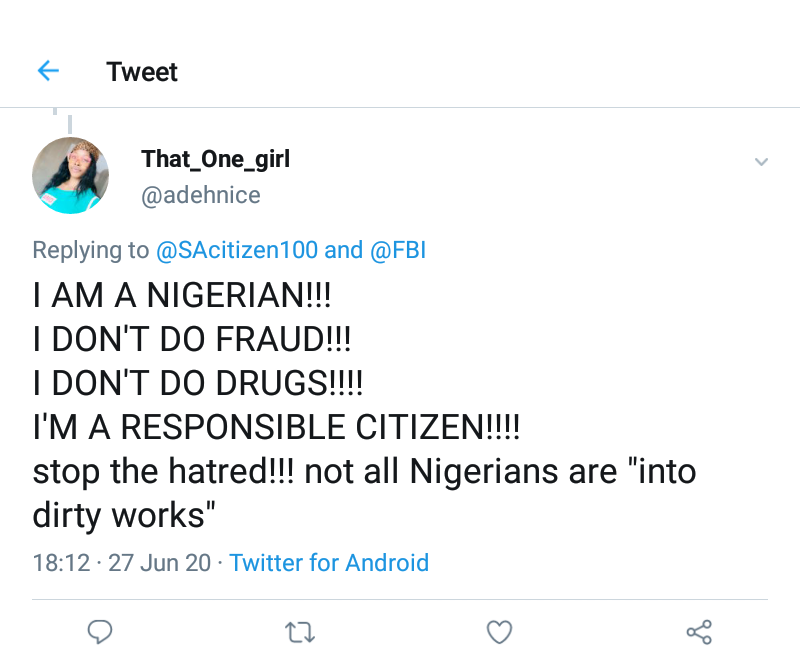Image resolution: width=800 pixels, height=659 pixels.
Task: Retweet this tweet using the arrows icon
Action: click(x=299, y=632)
